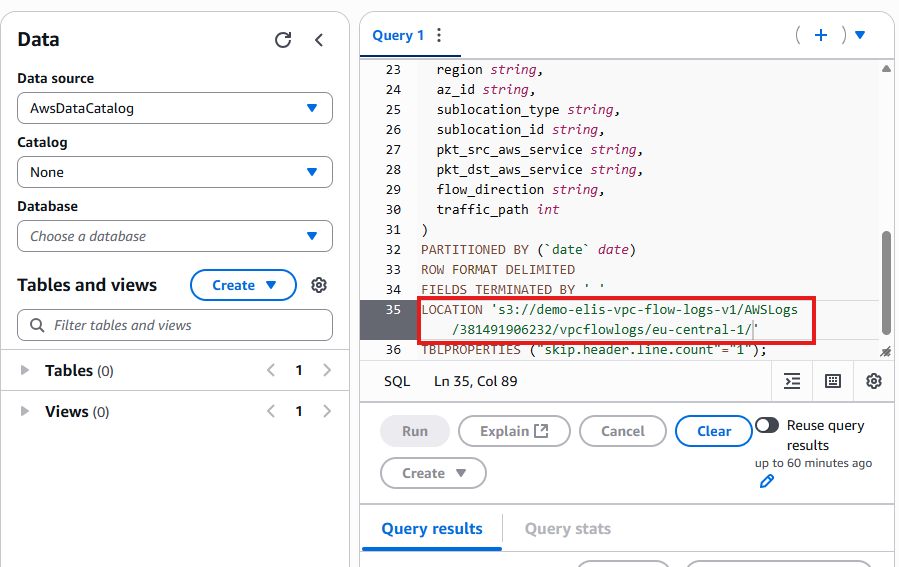Image resolution: width=899 pixels, height=567 pixels.
Task: Open the Data source dropdown
Action: [x=175, y=108]
